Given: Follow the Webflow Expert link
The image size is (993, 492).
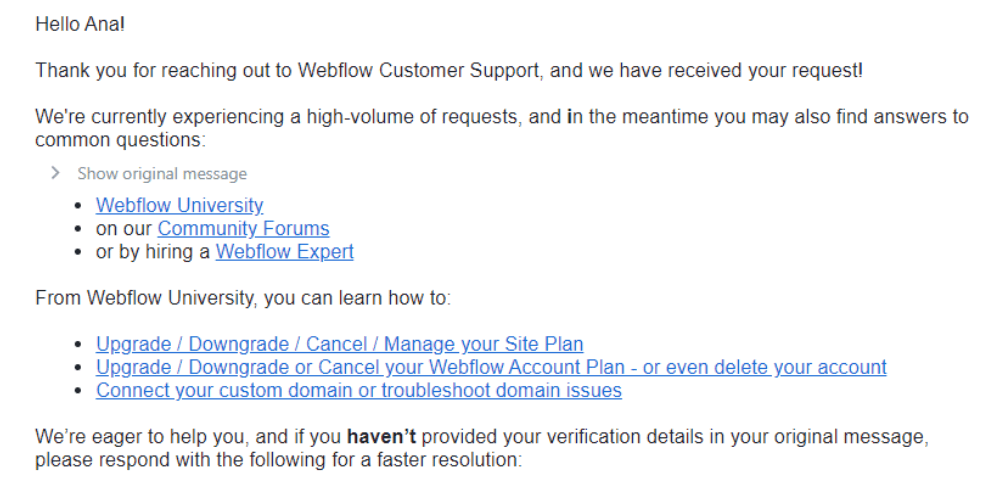Looking at the screenshot, I should [x=284, y=252].
